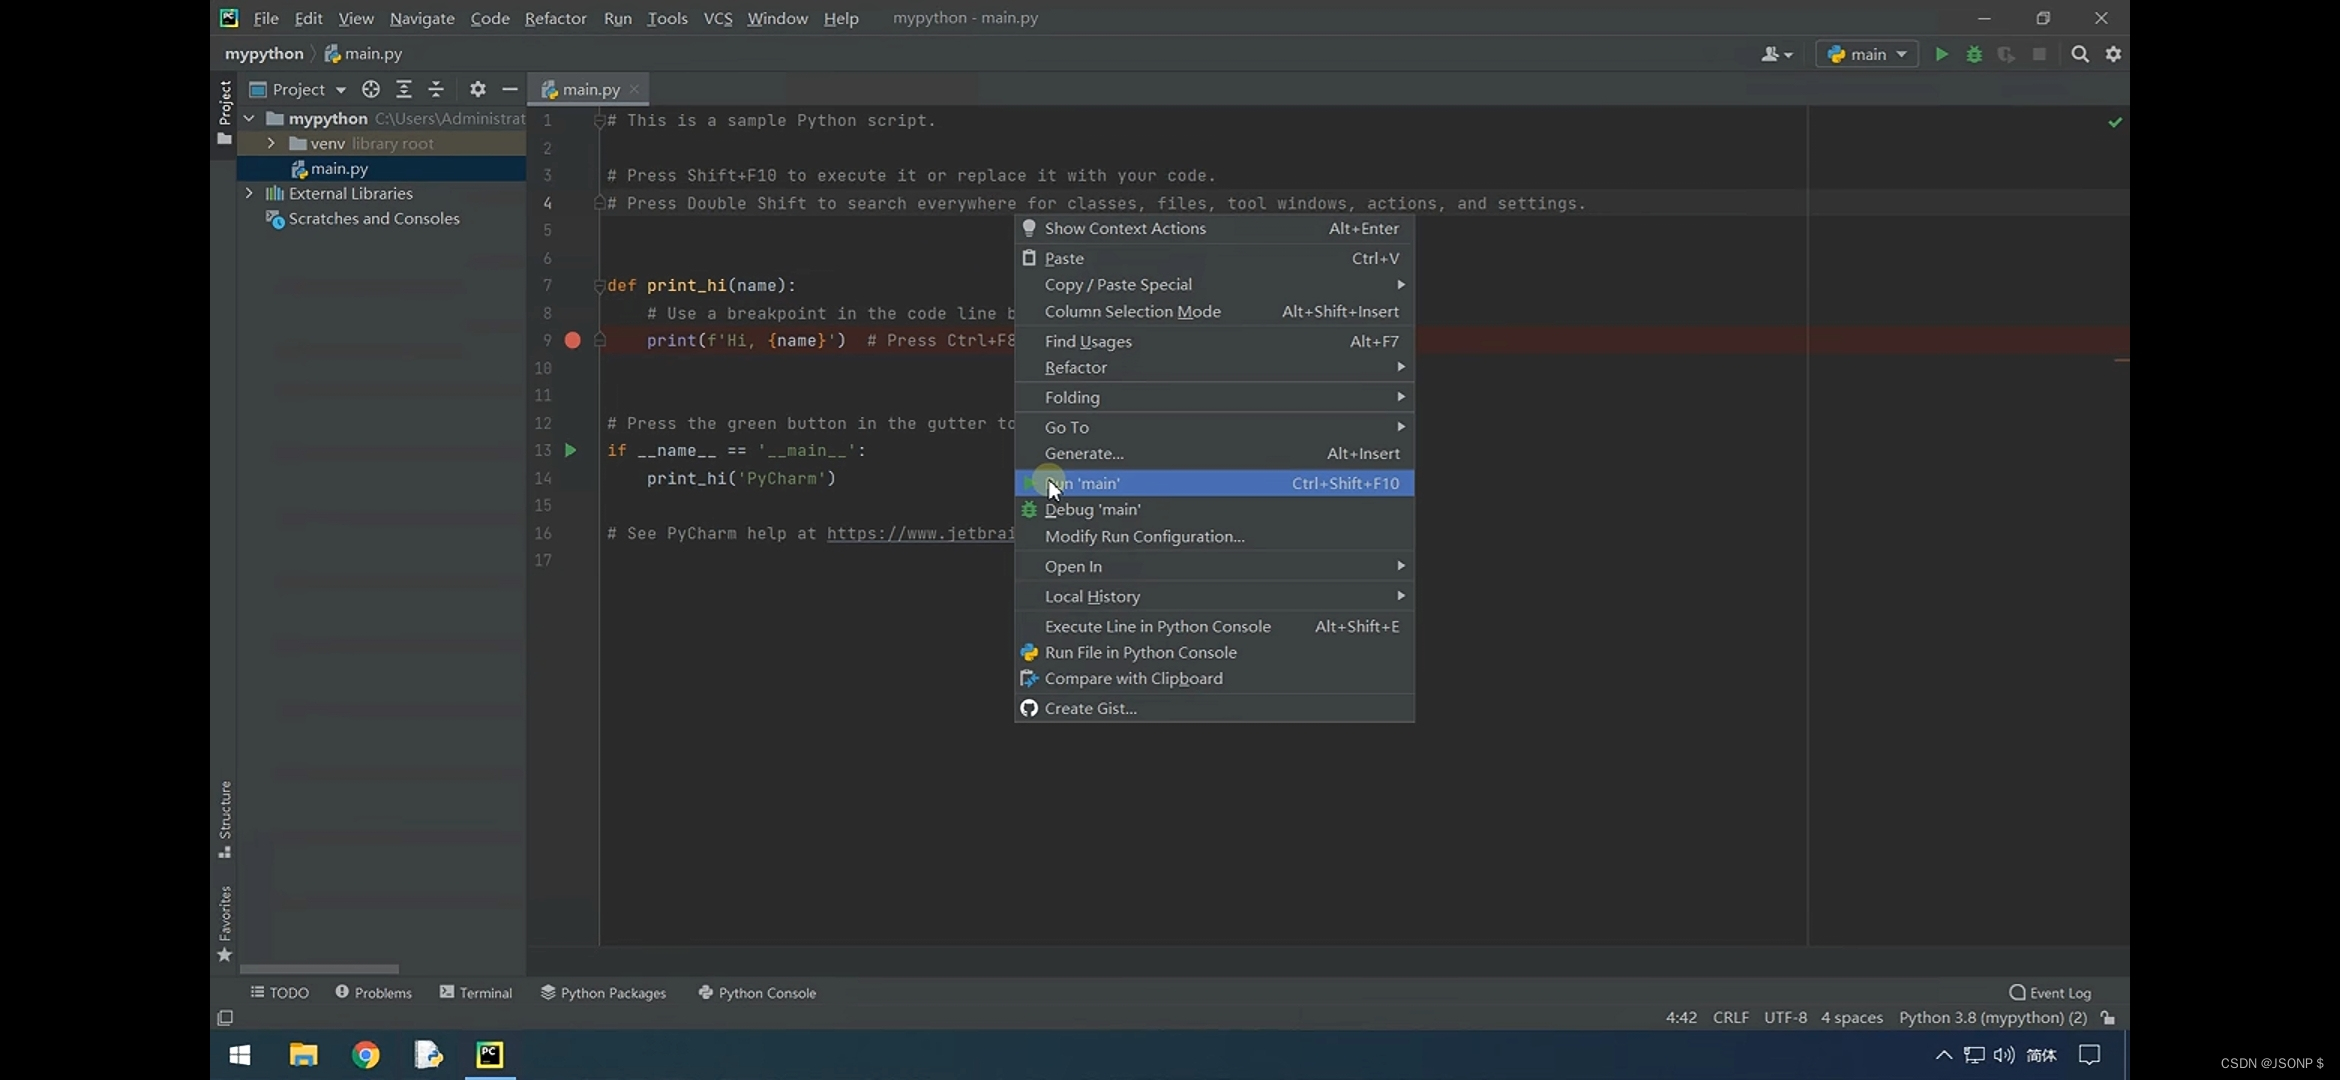
Task: Open the Tools menu
Action: pyautogui.click(x=667, y=18)
